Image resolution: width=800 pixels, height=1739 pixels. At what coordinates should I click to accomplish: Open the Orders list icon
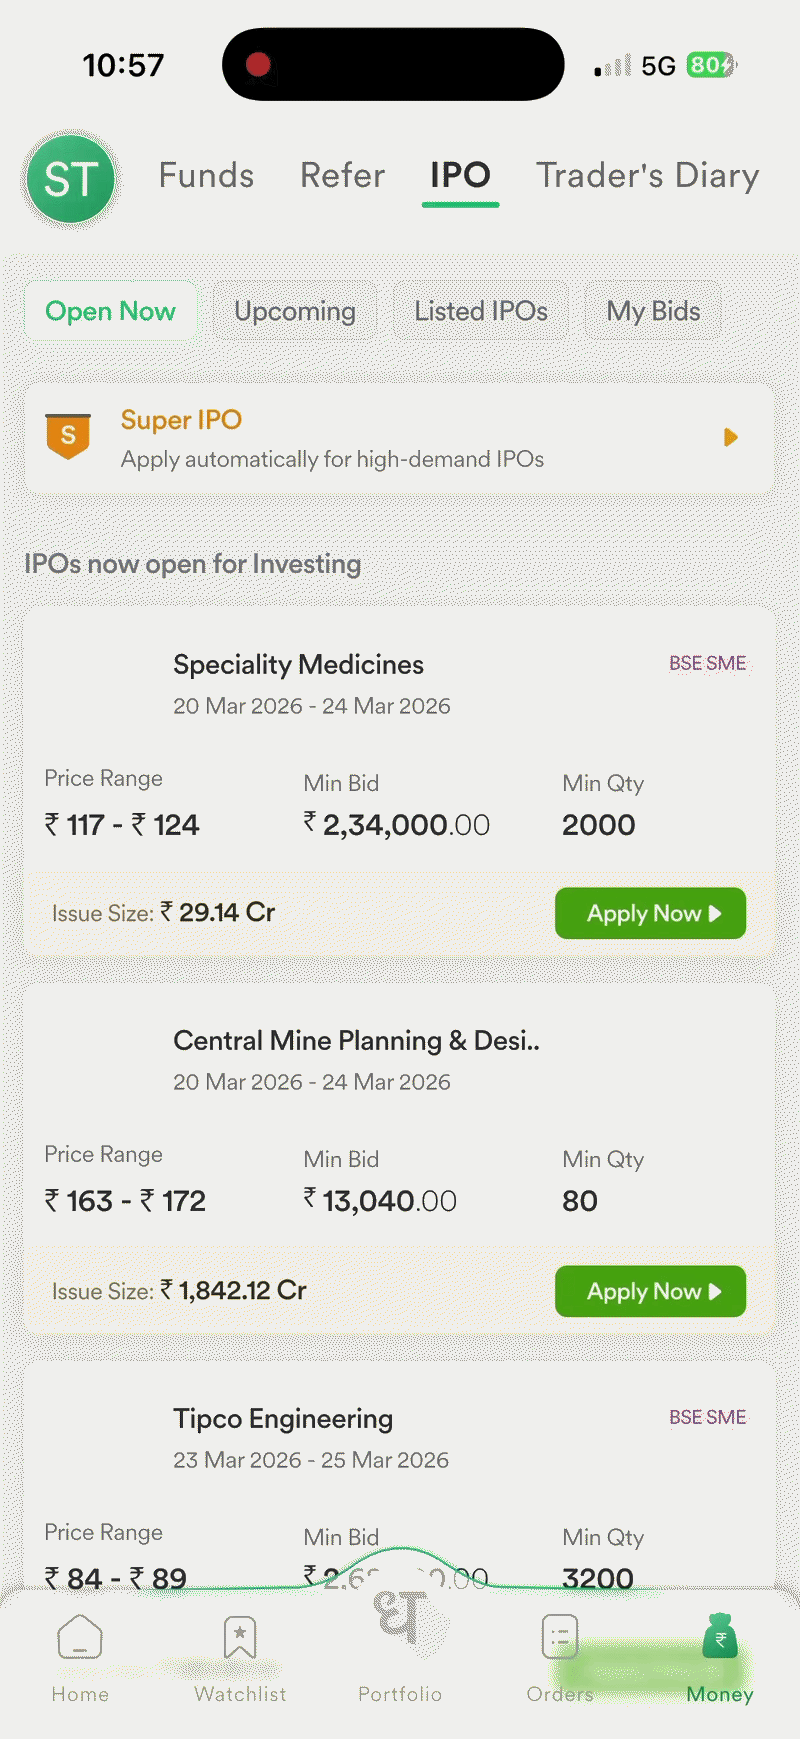[x=560, y=1638]
